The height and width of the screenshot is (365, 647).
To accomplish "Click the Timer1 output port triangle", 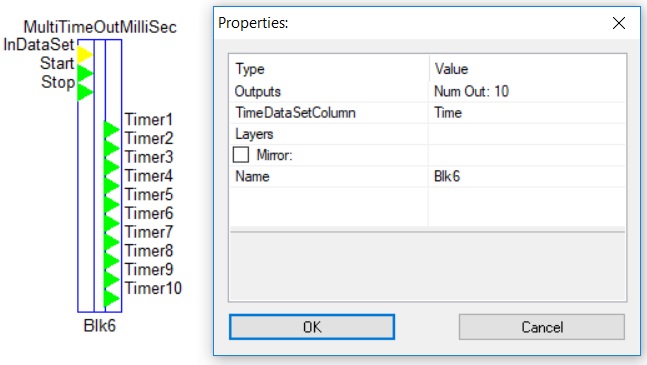I will click(111, 129).
